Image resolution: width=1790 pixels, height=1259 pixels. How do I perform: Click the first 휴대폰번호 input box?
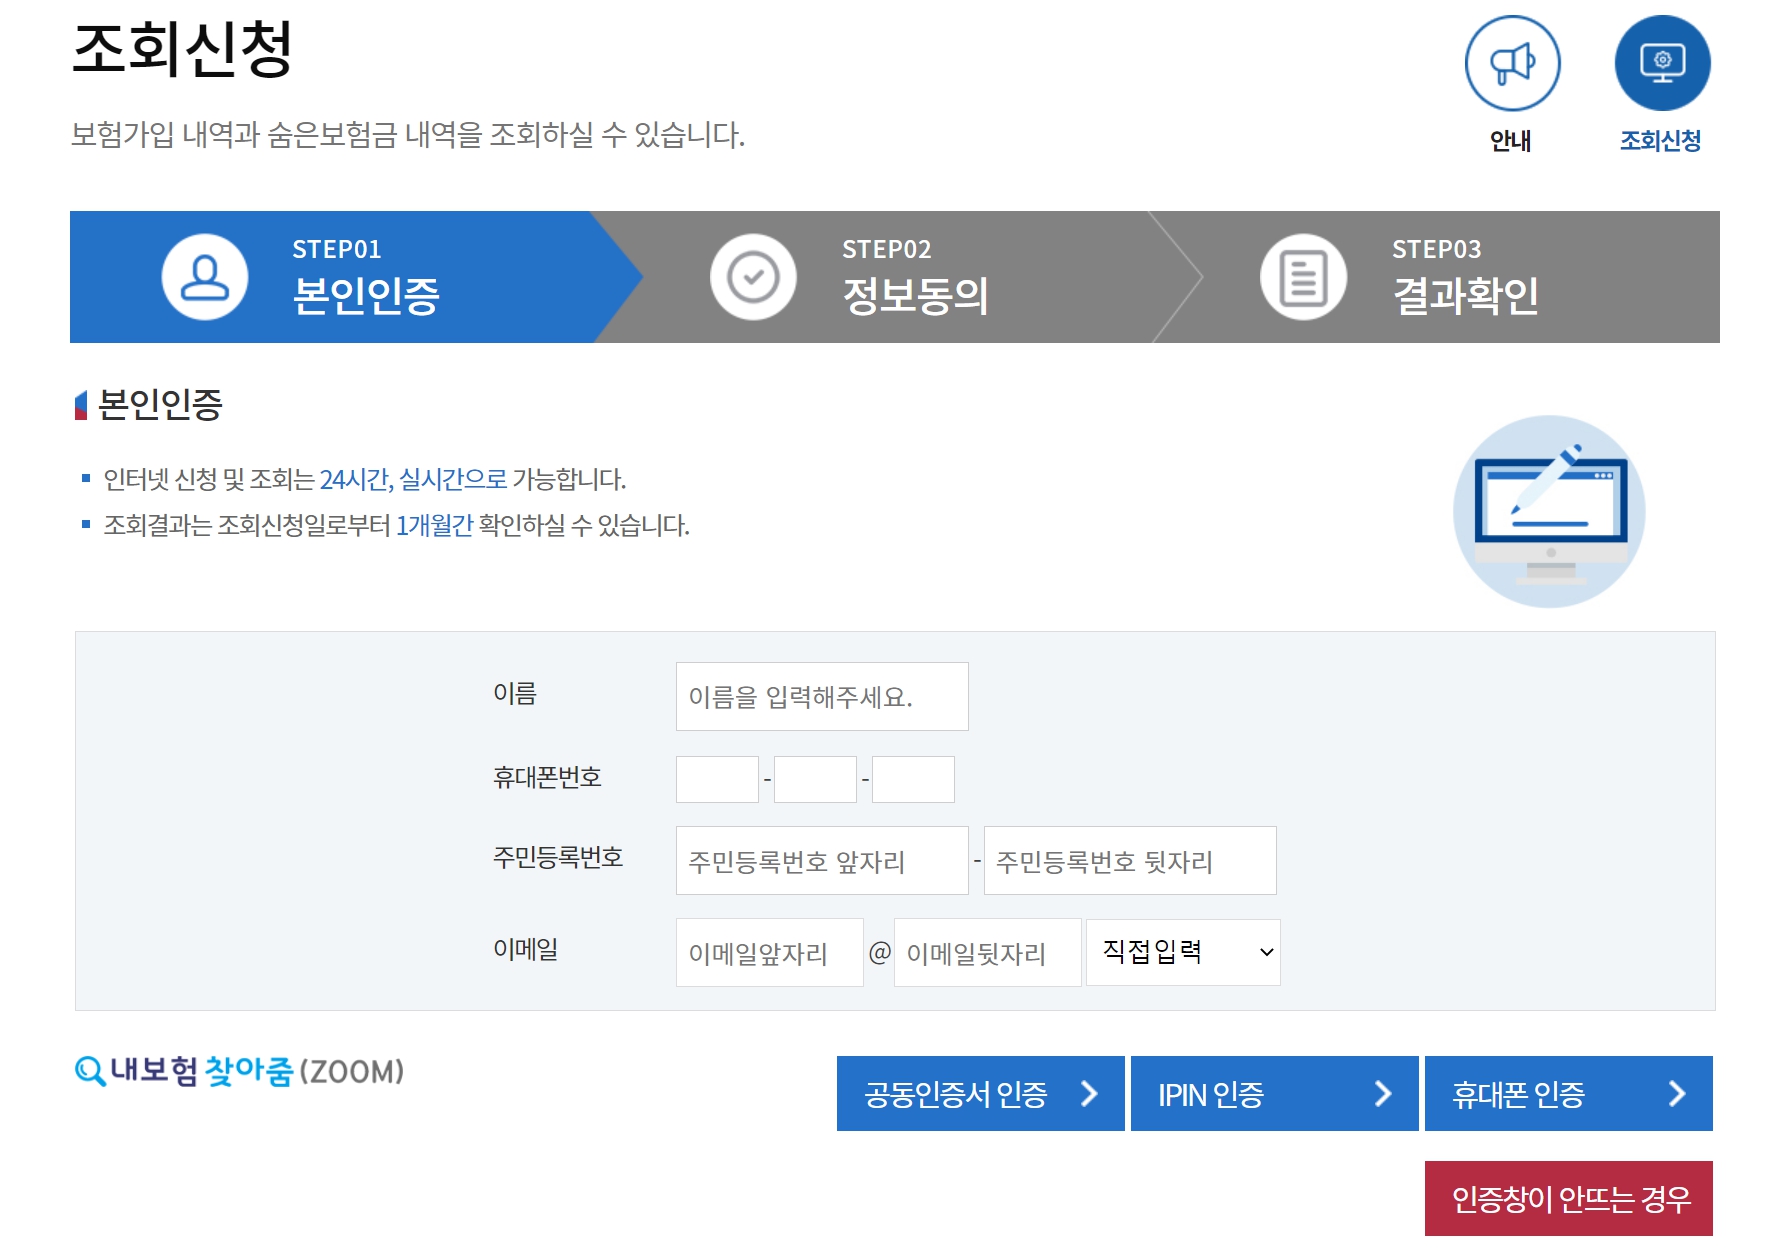[x=716, y=779]
